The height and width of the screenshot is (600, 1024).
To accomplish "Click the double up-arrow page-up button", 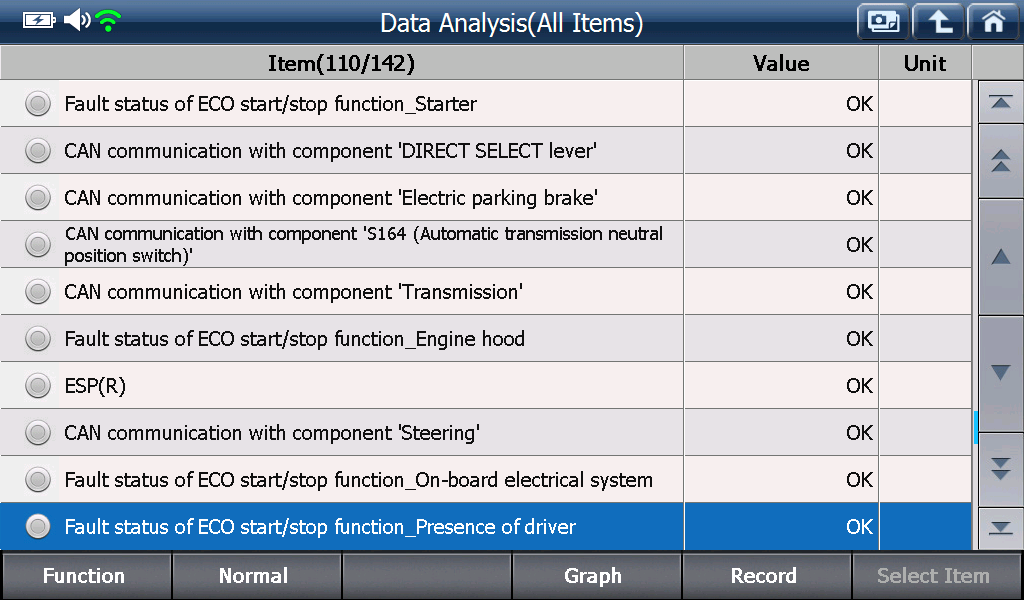I will coord(1000,161).
